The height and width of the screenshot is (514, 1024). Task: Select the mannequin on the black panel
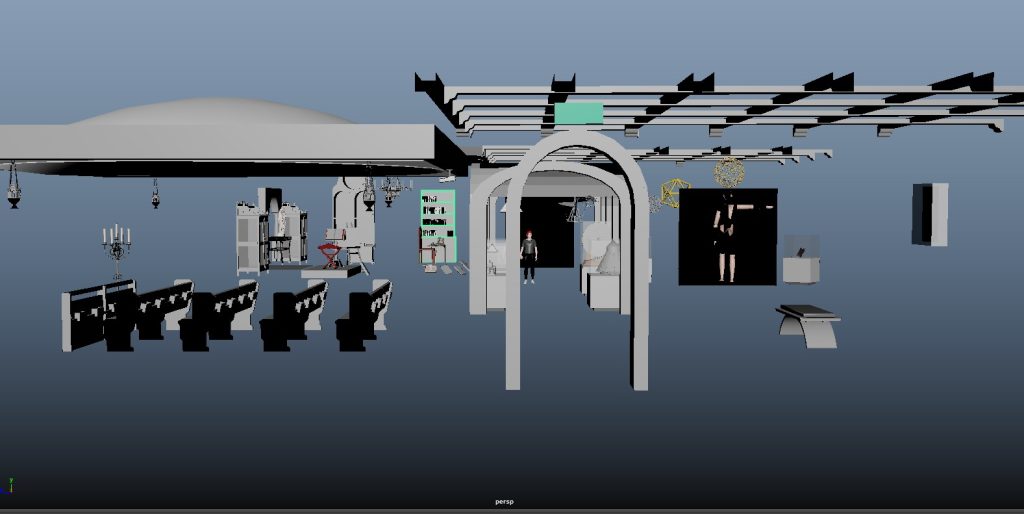click(x=726, y=237)
